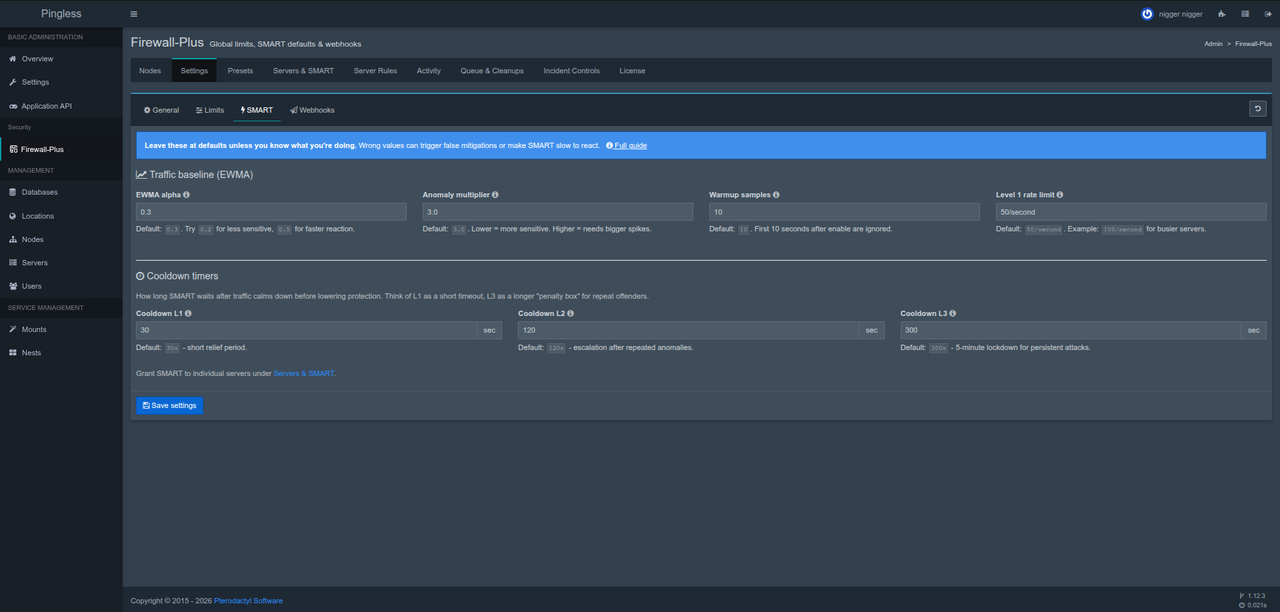Click the 'sec' unit label of Cooldown L3
The width and height of the screenshot is (1280, 612).
[1254, 330]
